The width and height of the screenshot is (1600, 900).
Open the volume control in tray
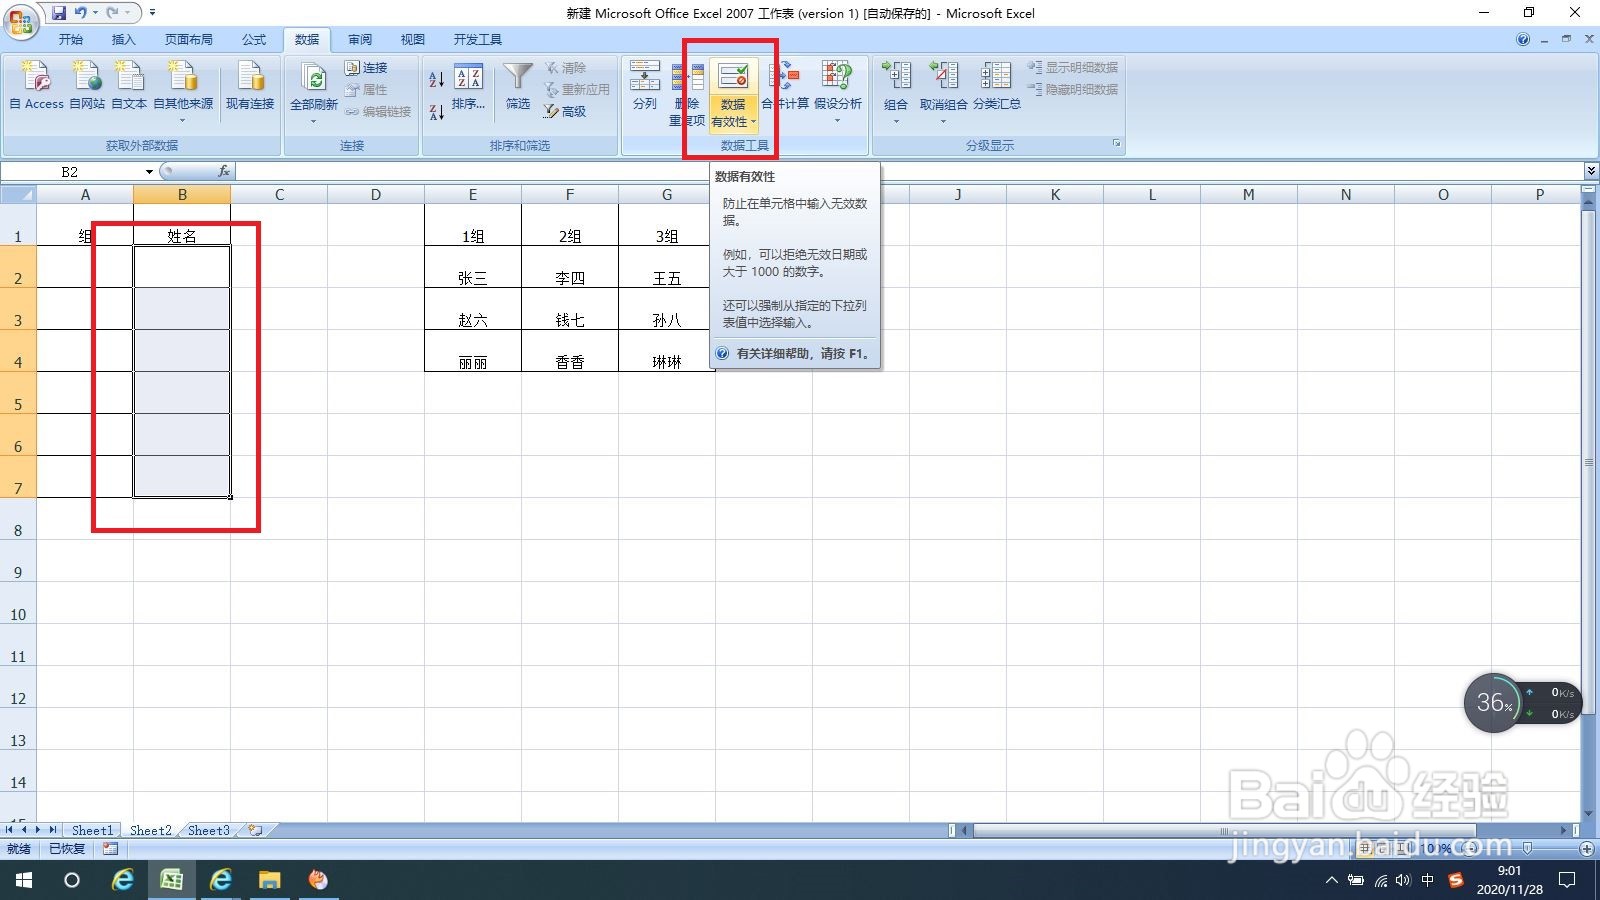pyautogui.click(x=1403, y=880)
